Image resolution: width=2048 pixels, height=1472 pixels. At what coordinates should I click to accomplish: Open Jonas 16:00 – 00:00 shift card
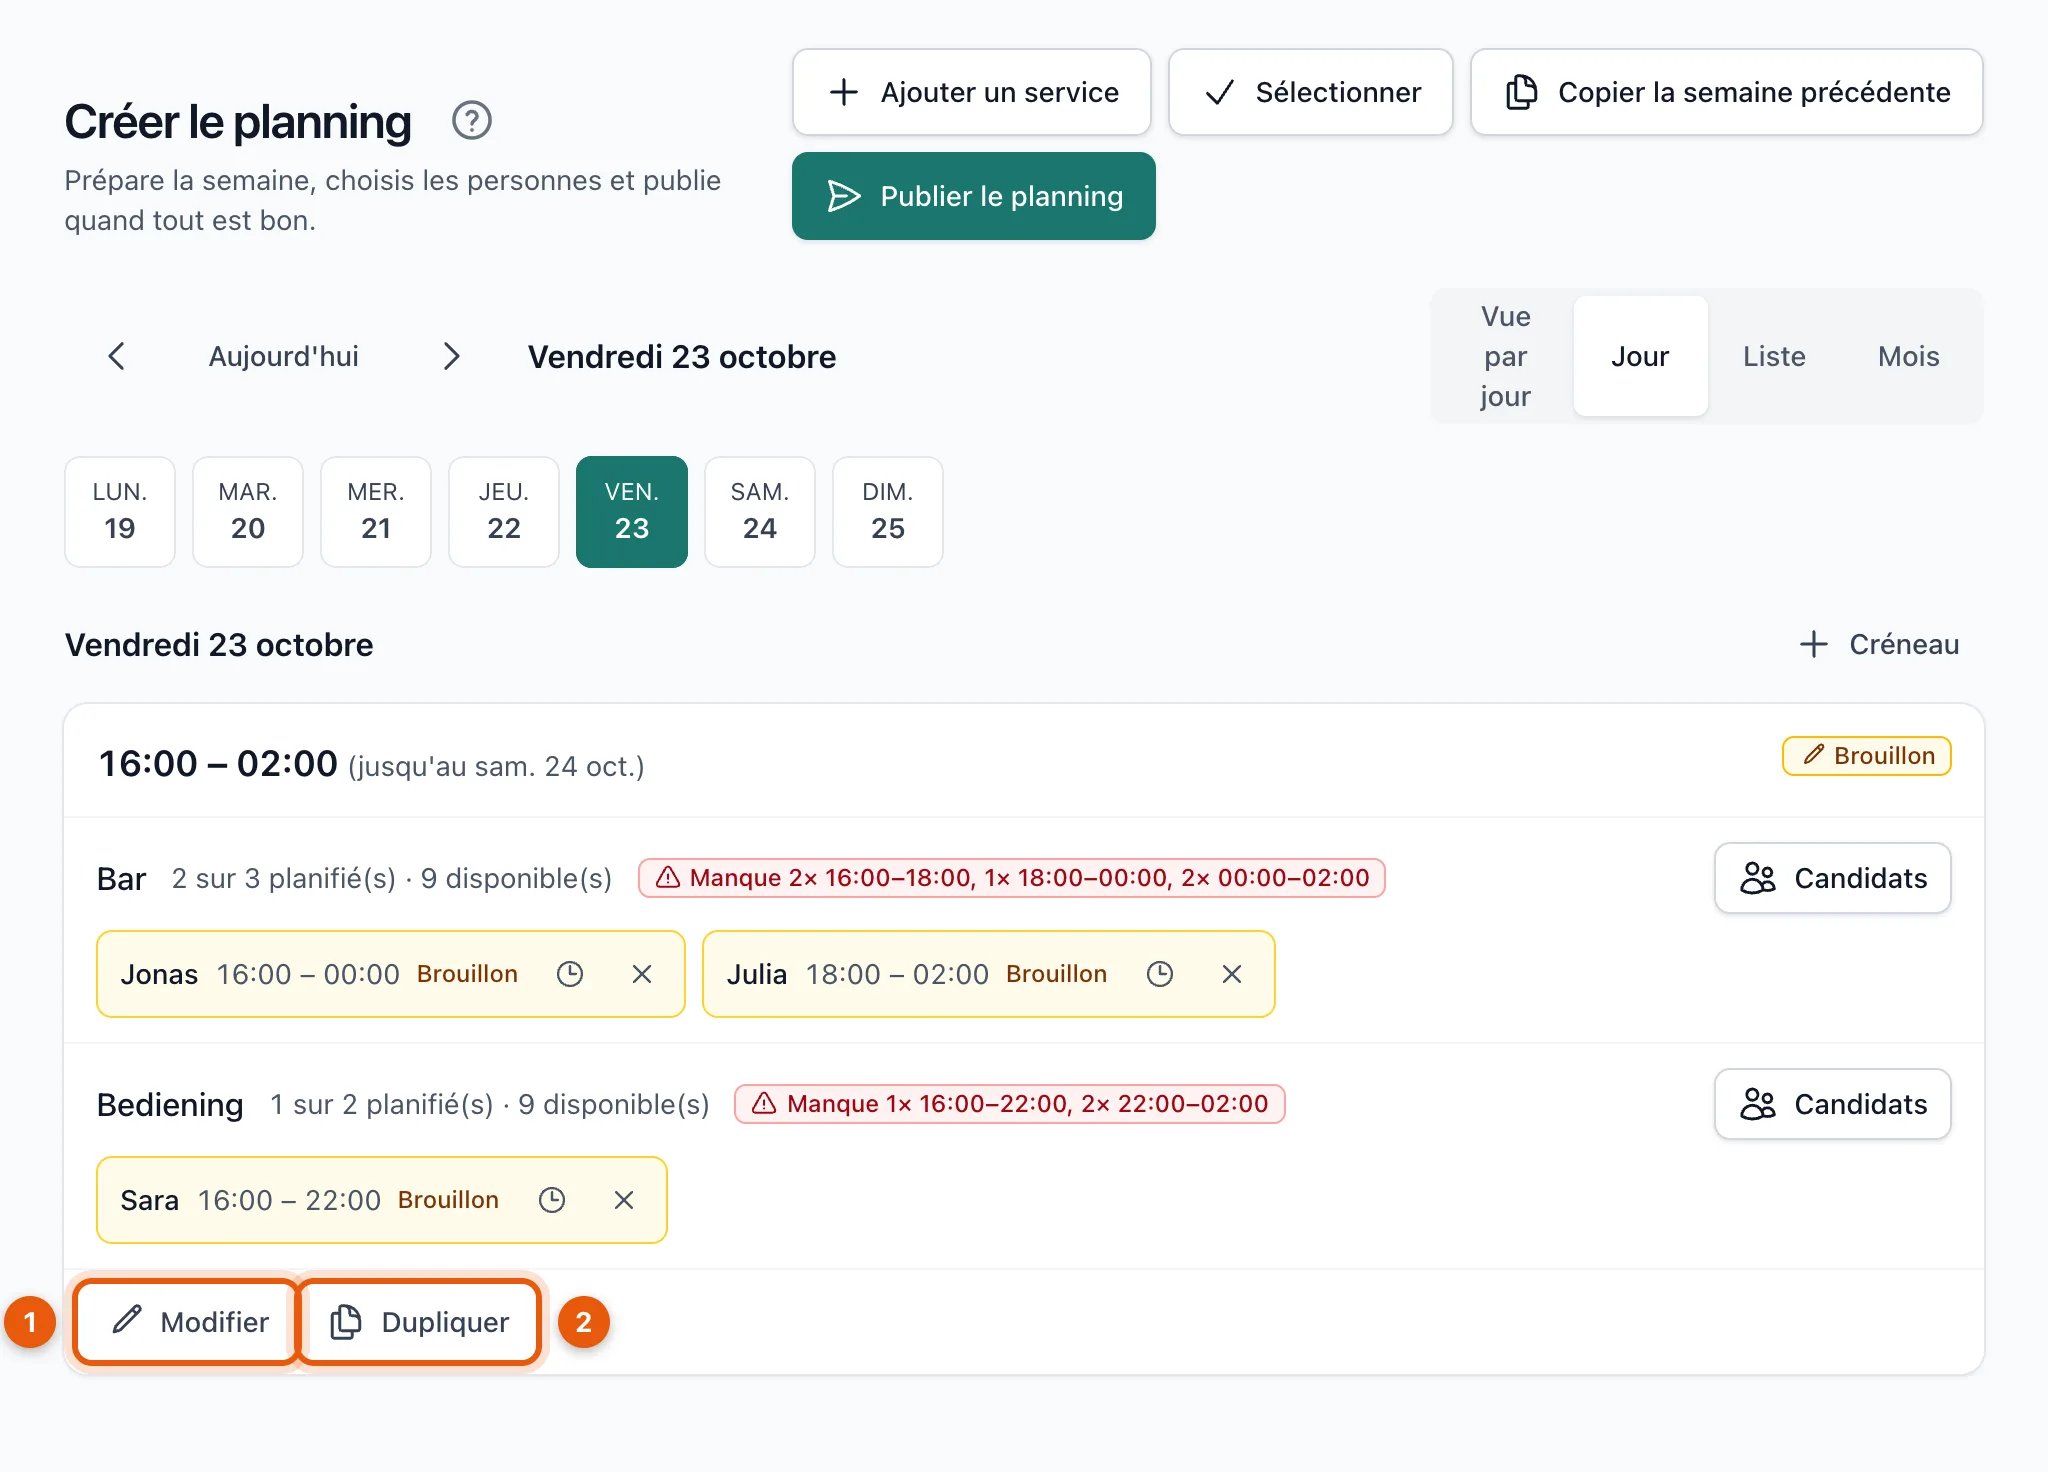[x=391, y=974]
